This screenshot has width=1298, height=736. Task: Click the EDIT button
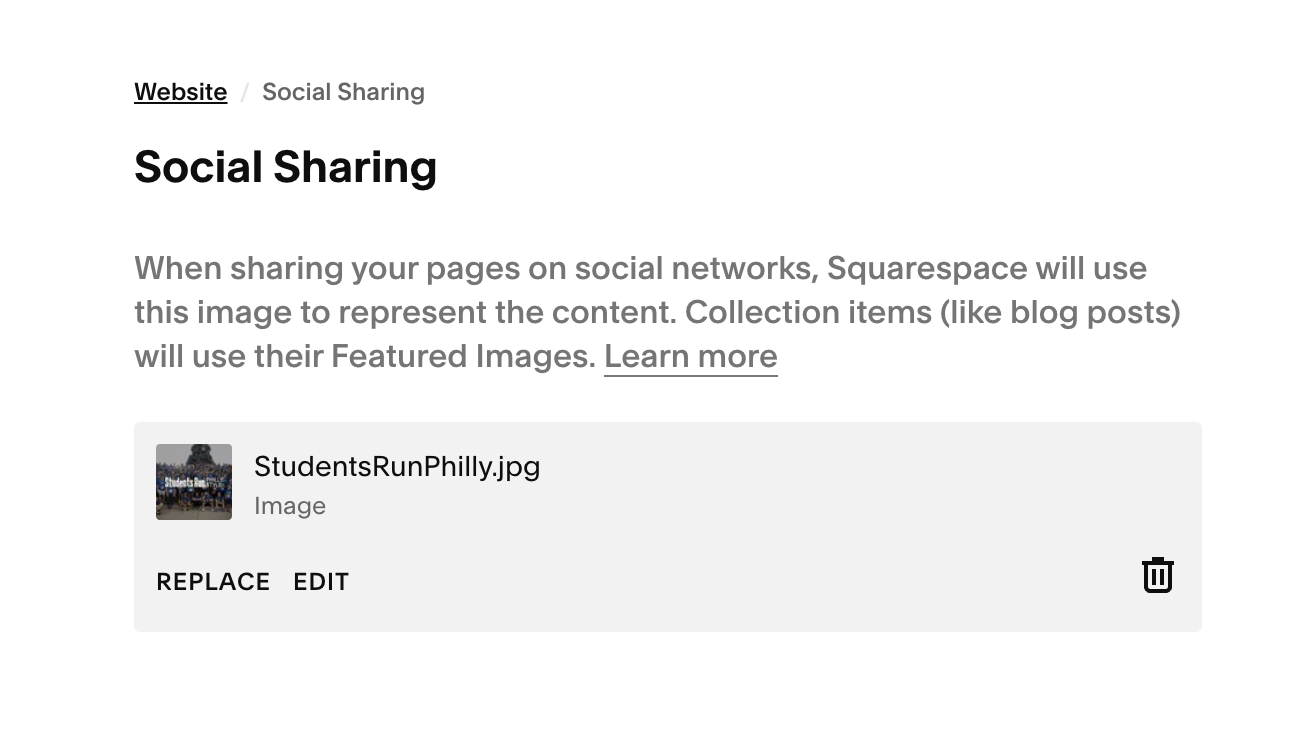321,582
